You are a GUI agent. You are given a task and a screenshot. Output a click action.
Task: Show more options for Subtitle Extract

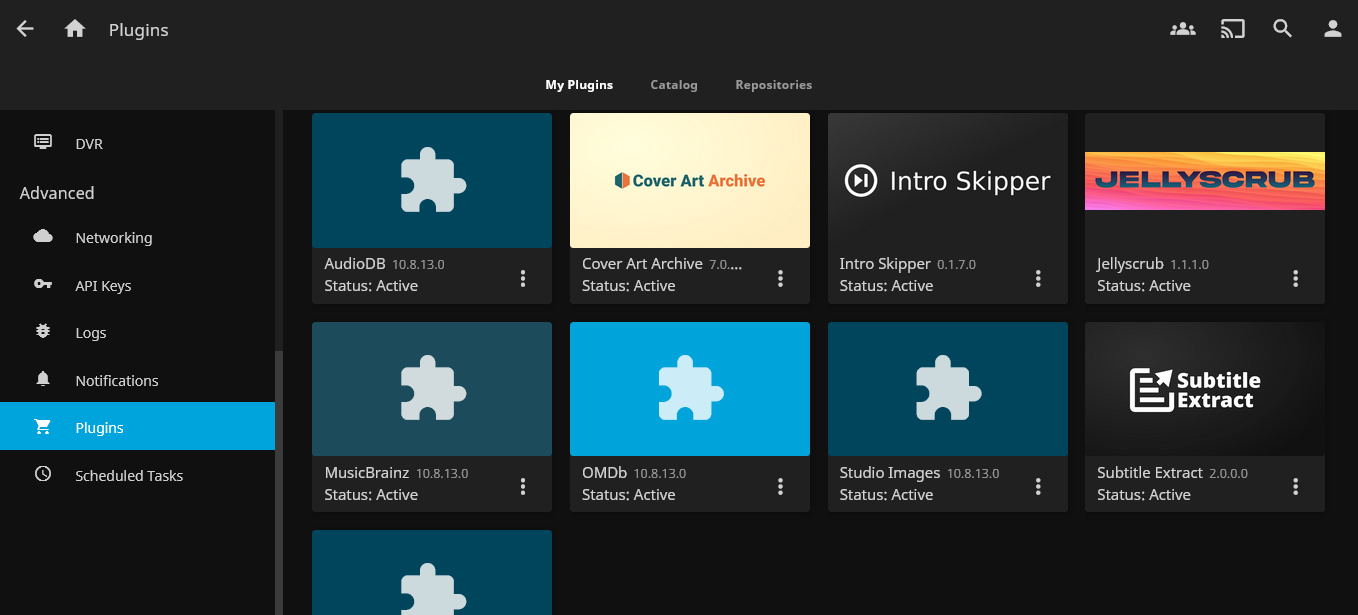pyautogui.click(x=1296, y=487)
